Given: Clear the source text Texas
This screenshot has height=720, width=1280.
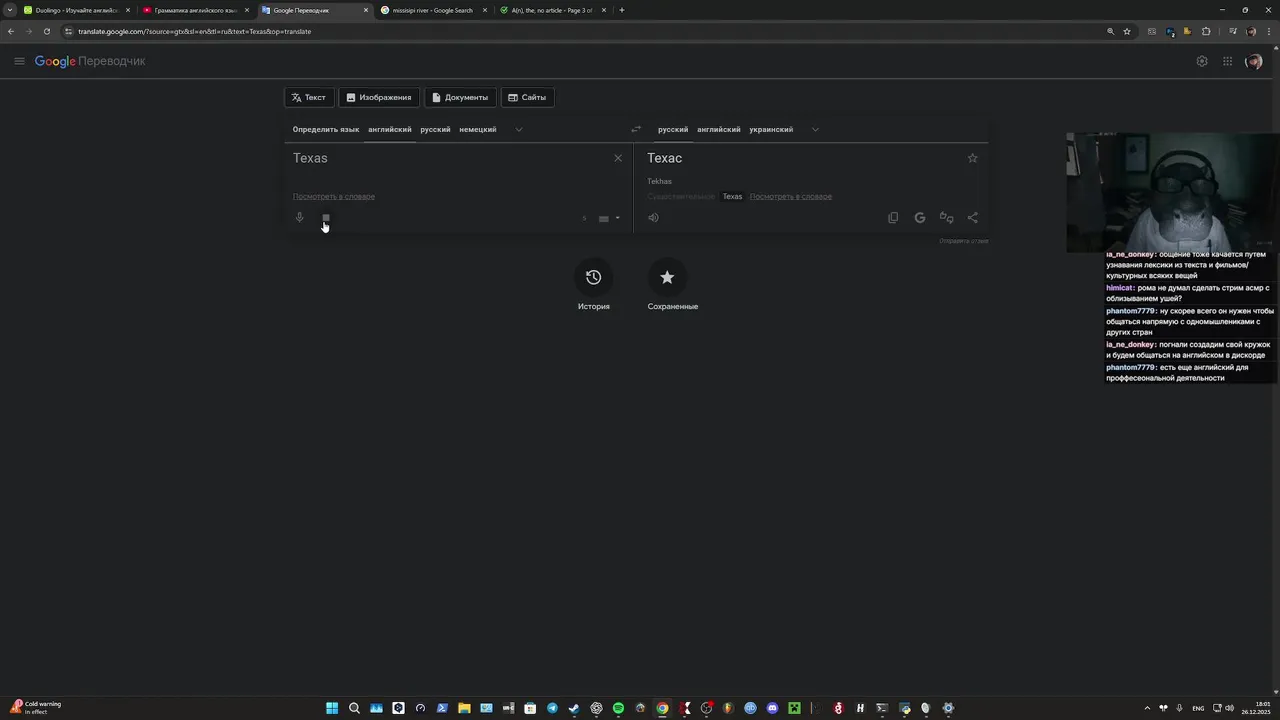Looking at the screenshot, I should point(618,158).
